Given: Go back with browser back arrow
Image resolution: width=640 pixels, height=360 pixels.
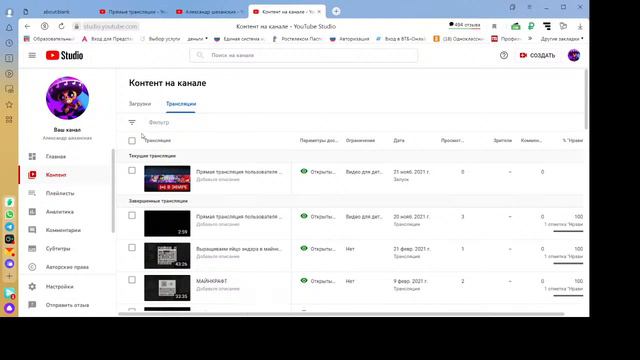Looking at the screenshot, I should pyautogui.click(x=27, y=26).
